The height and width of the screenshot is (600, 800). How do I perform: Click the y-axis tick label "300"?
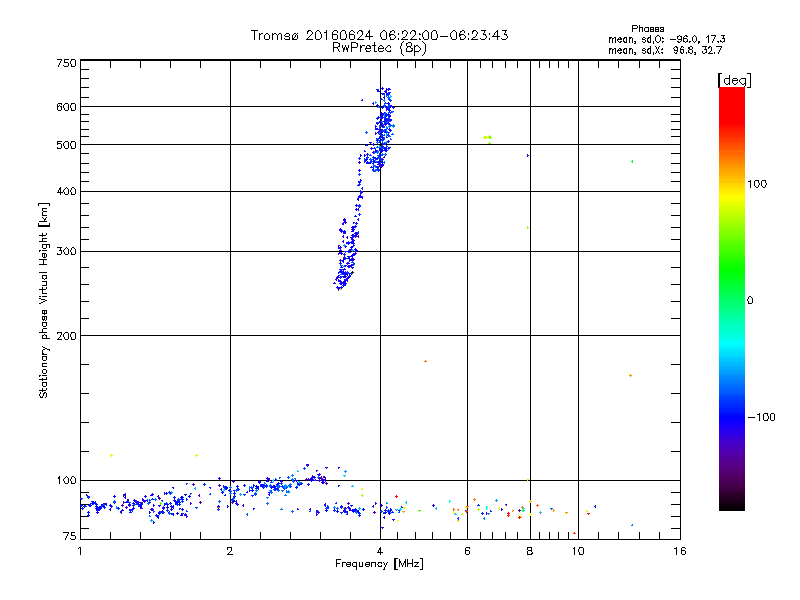66,252
